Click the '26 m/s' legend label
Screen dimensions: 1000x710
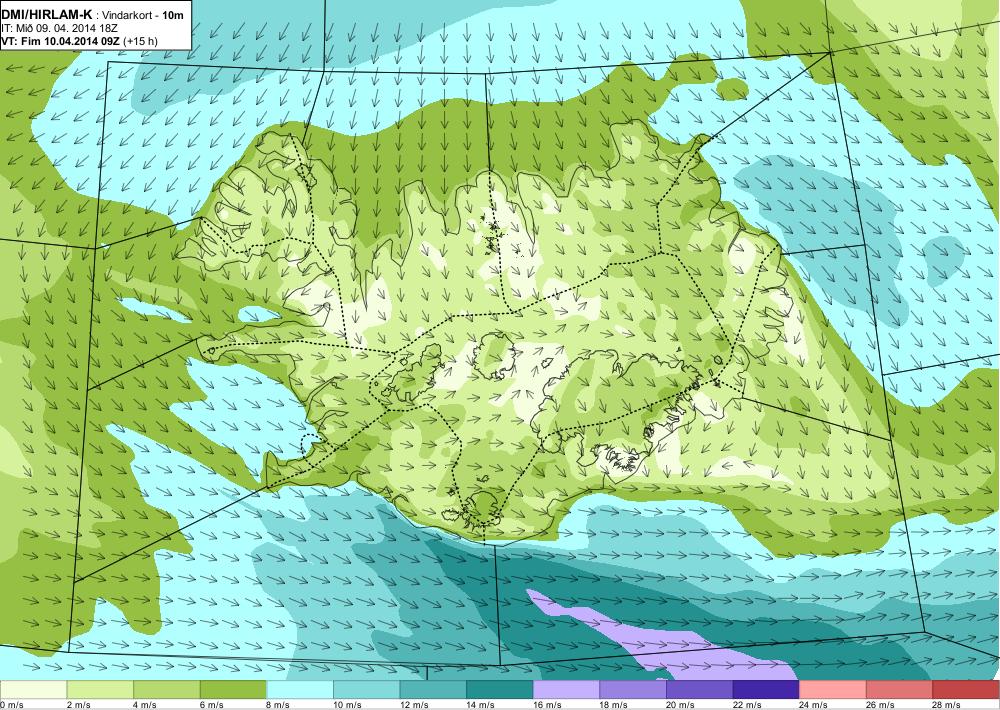pyautogui.click(x=880, y=705)
